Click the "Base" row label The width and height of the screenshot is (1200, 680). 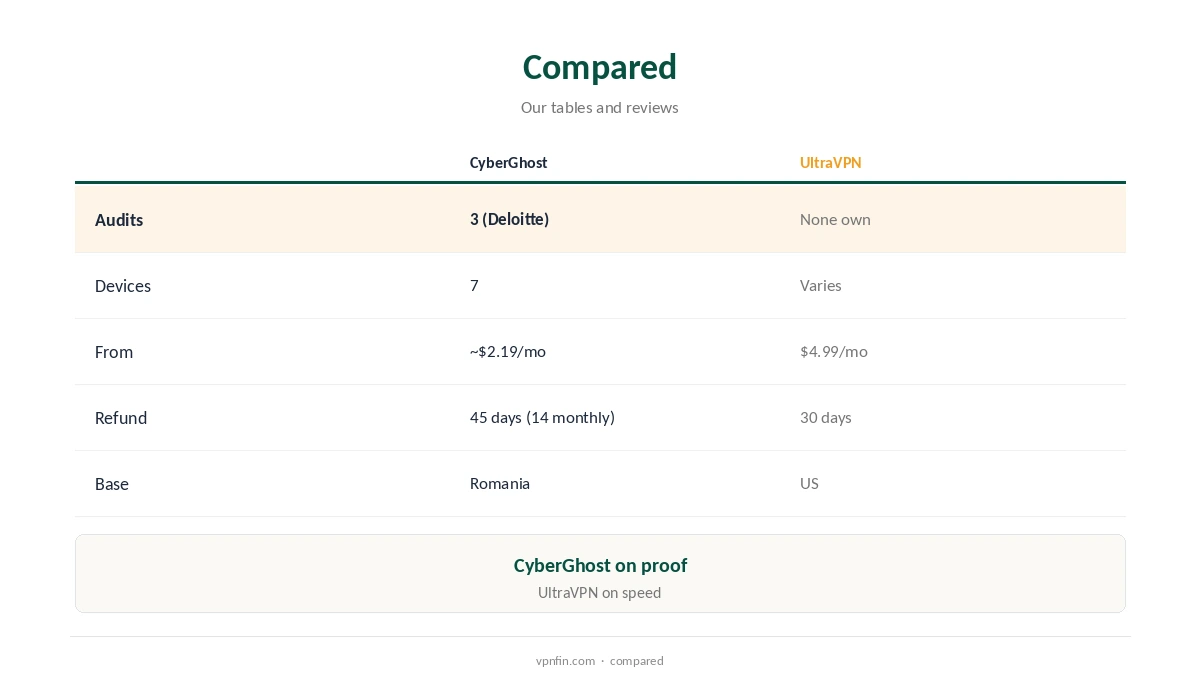point(112,484)
